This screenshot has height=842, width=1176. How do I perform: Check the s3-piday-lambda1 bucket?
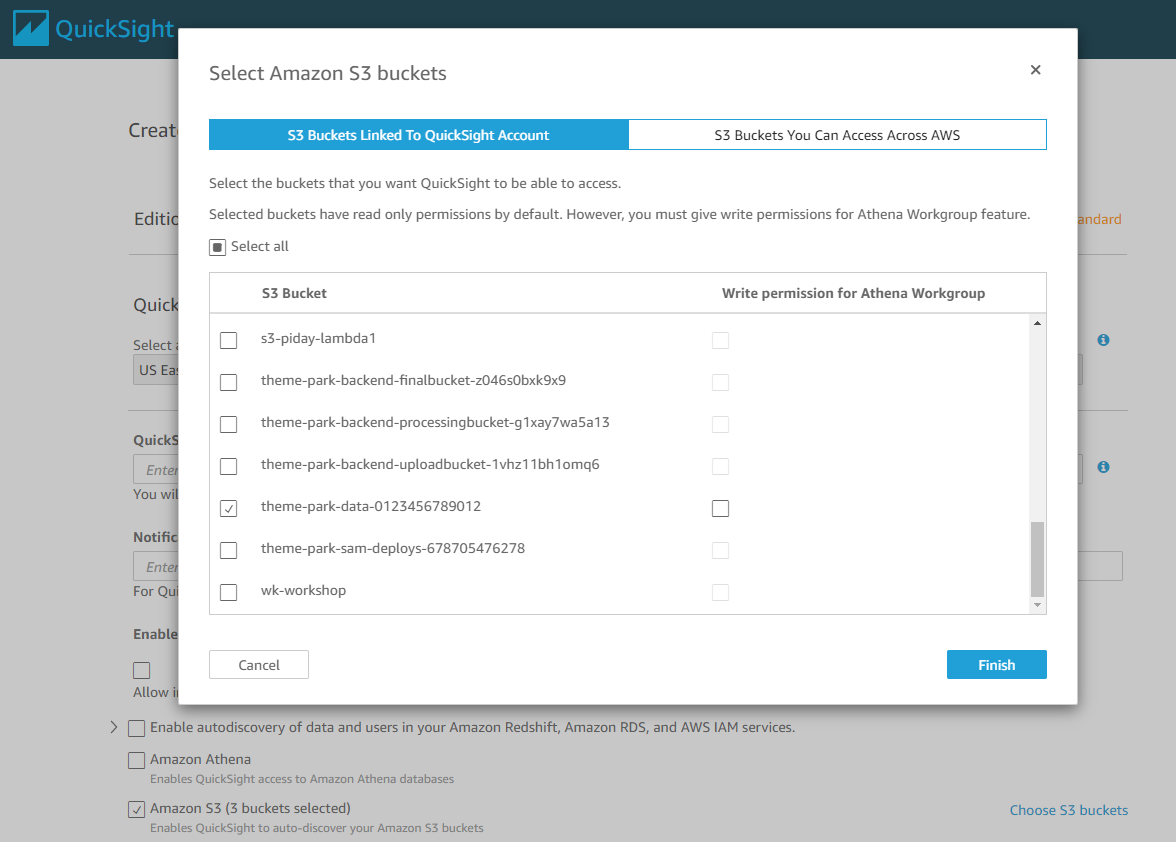[229, 340]
